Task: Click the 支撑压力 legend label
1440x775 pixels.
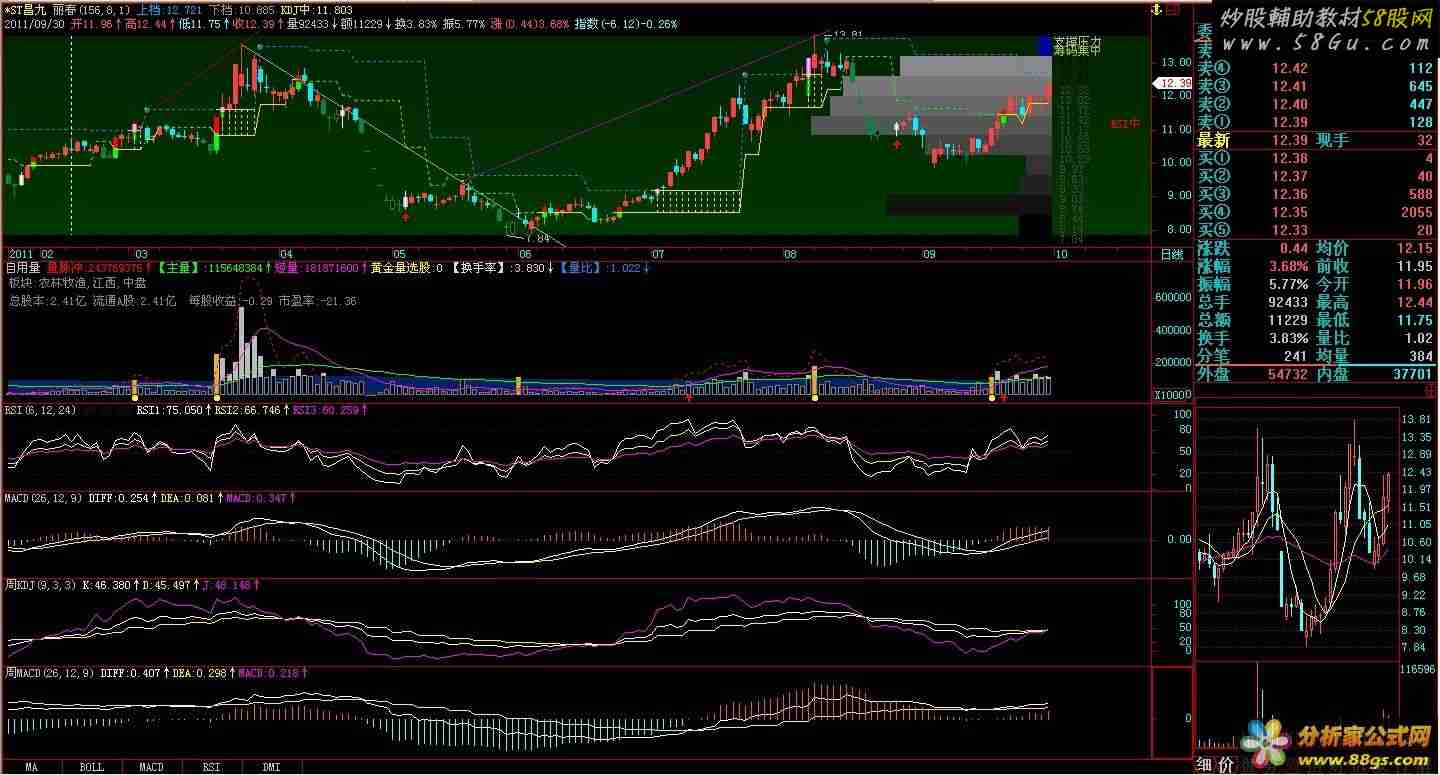Action: point(1078,41)
